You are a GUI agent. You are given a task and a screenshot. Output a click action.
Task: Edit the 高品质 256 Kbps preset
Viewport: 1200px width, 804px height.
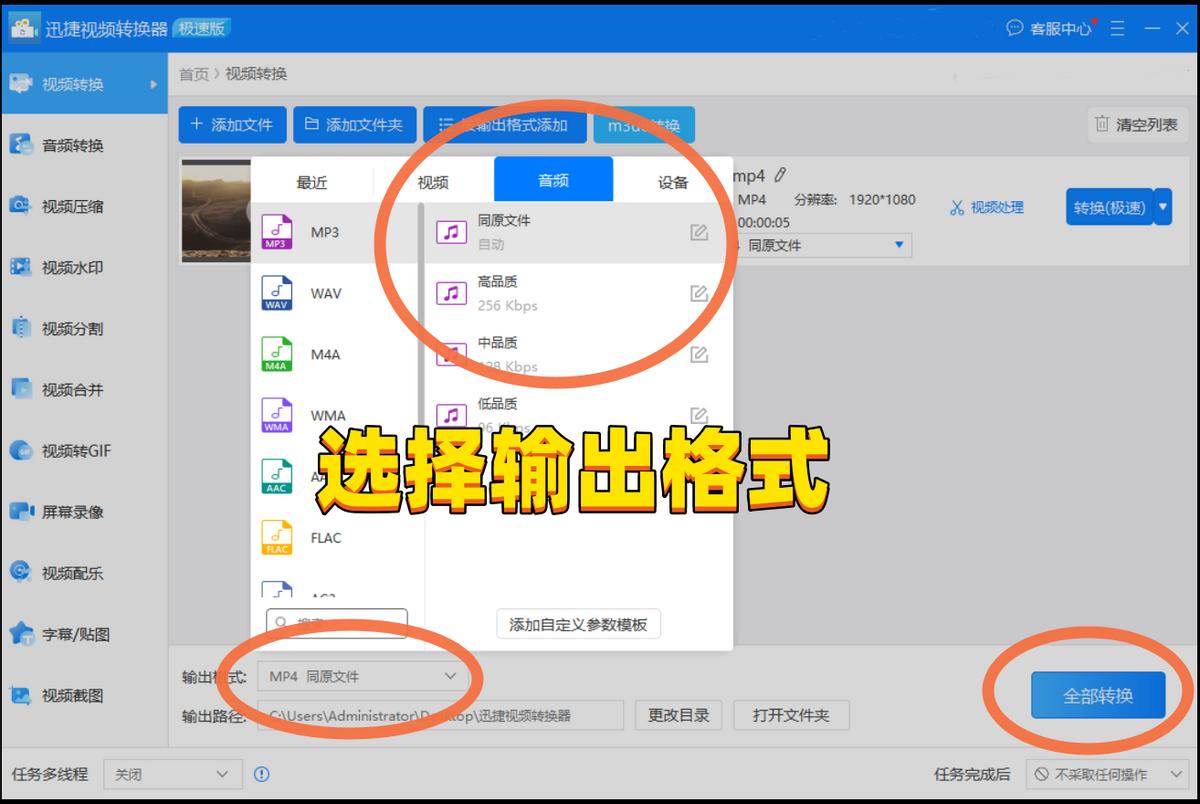coord(700,290)
